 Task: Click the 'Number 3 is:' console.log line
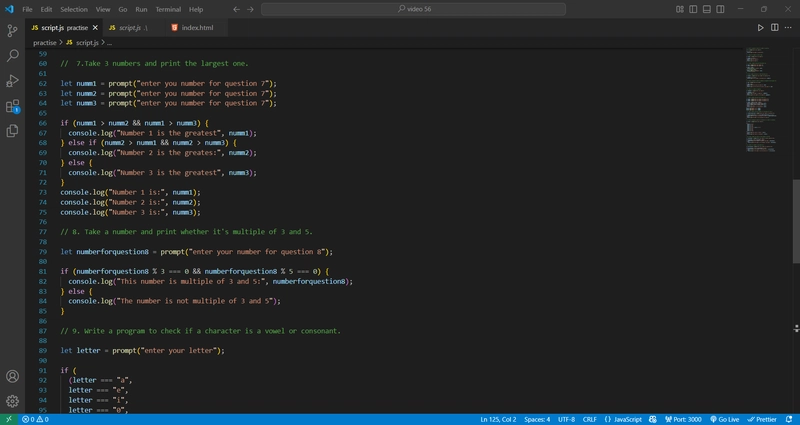click(131, 212)
